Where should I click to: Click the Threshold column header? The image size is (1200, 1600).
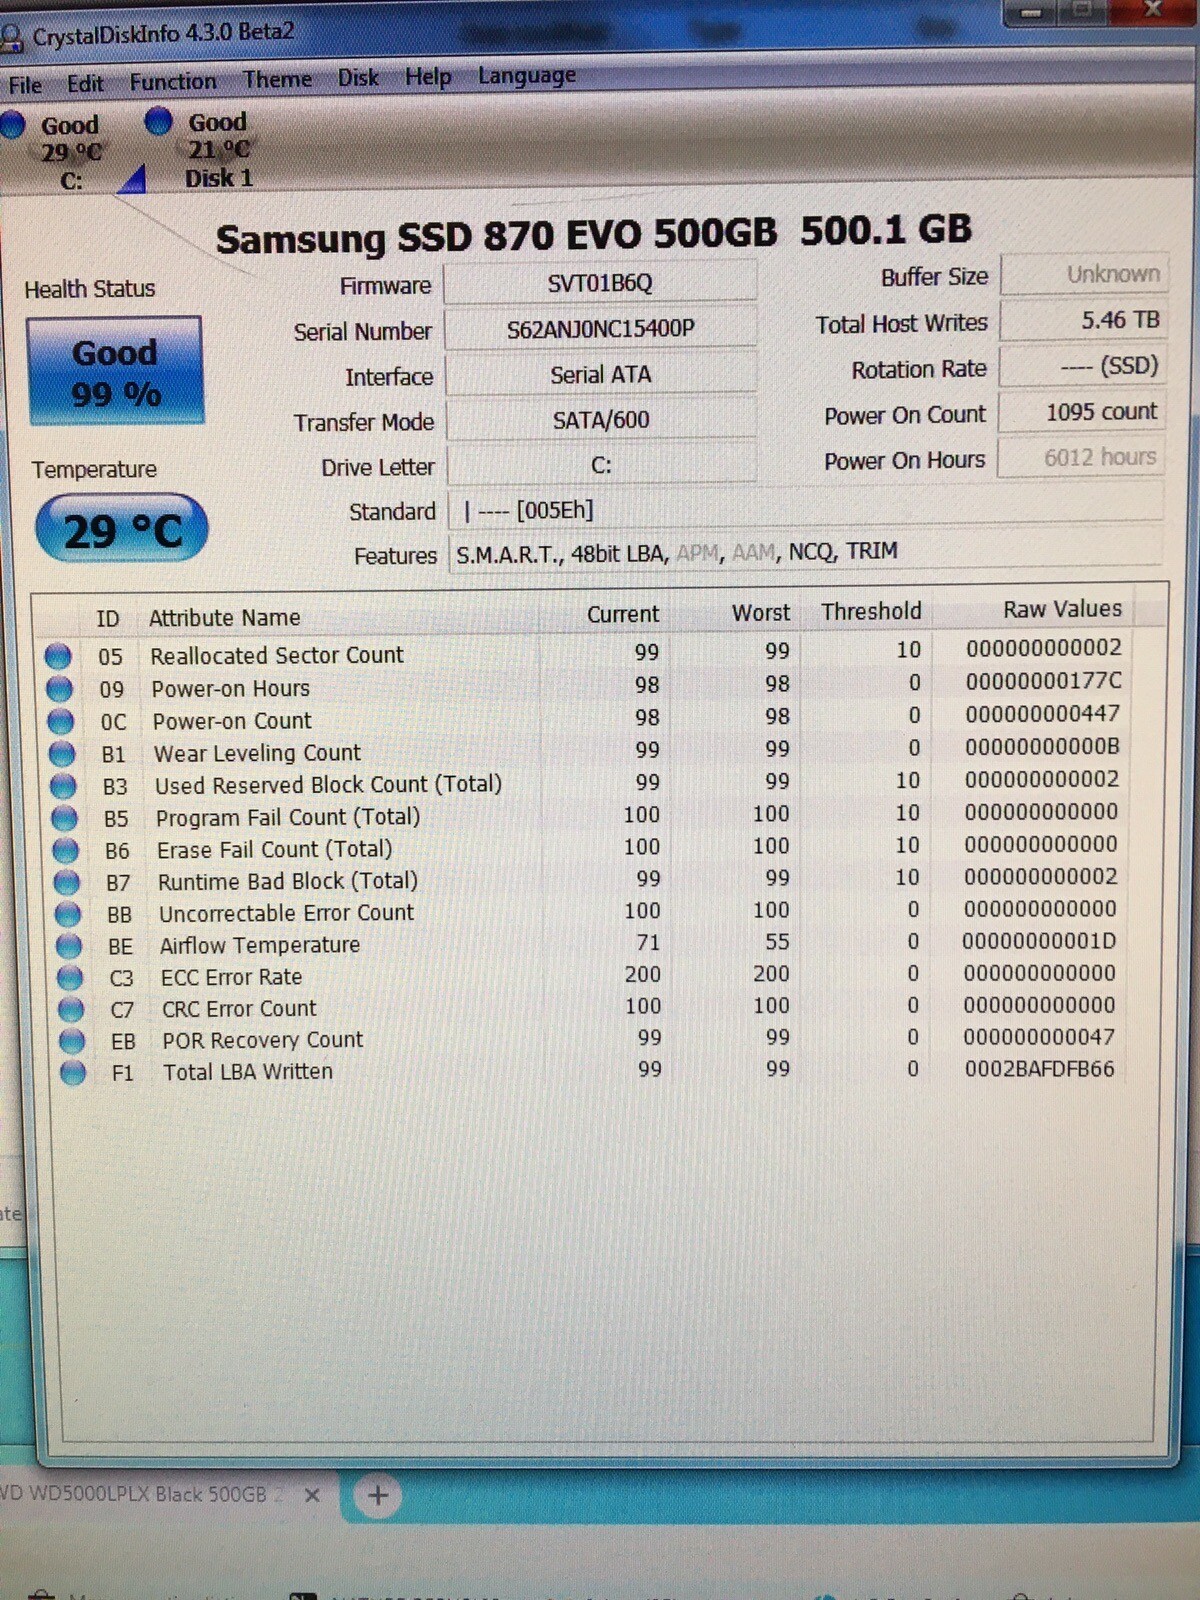point(871,611)
